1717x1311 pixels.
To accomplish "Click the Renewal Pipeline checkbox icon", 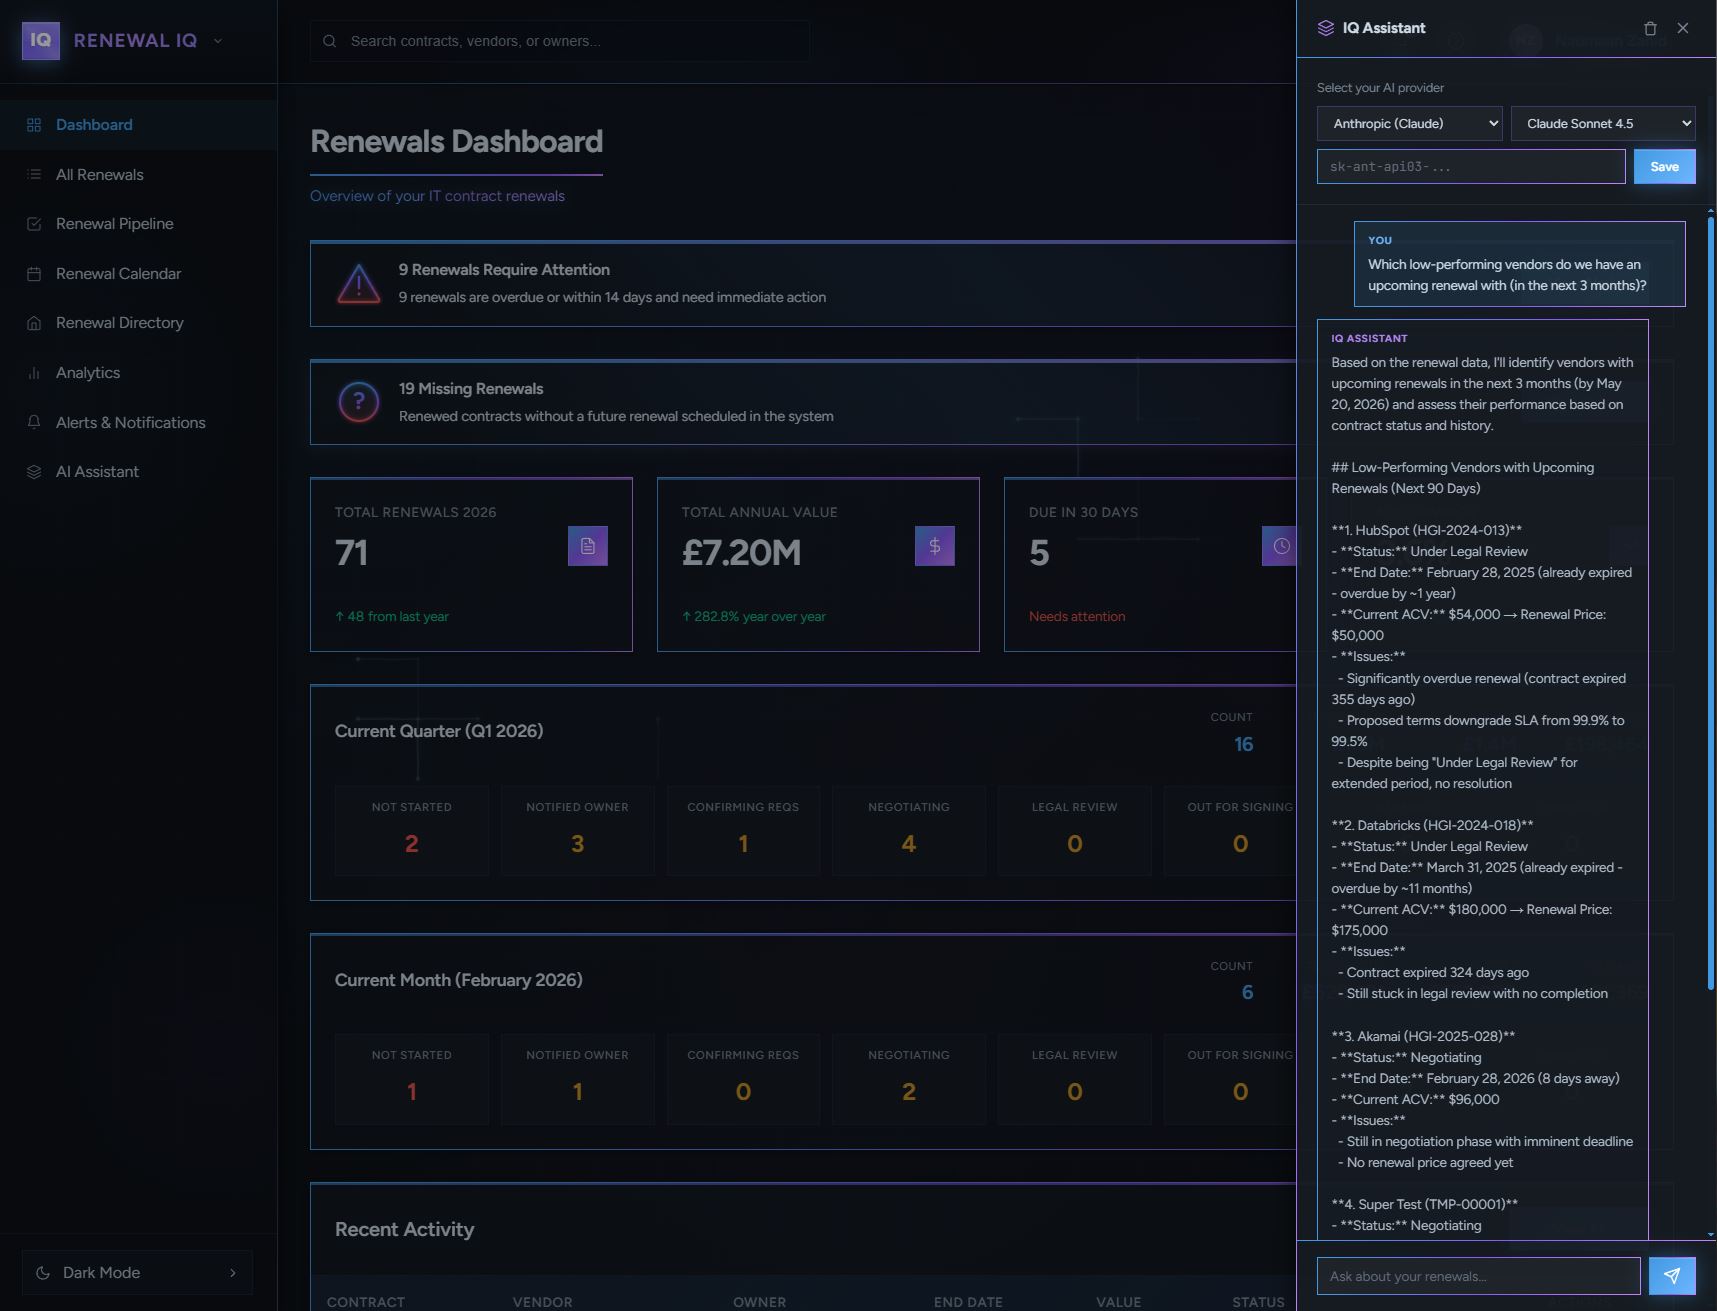I will click(34, 224).
